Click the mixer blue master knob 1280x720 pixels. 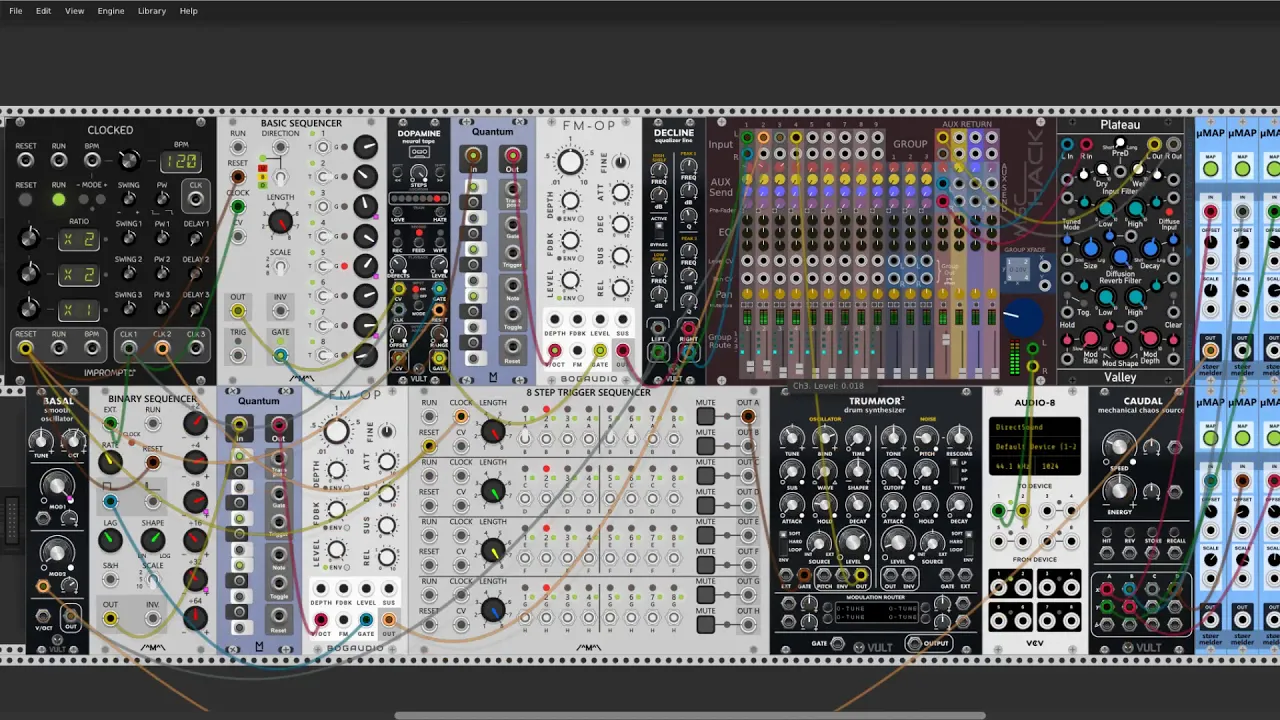coord(1022,316)
